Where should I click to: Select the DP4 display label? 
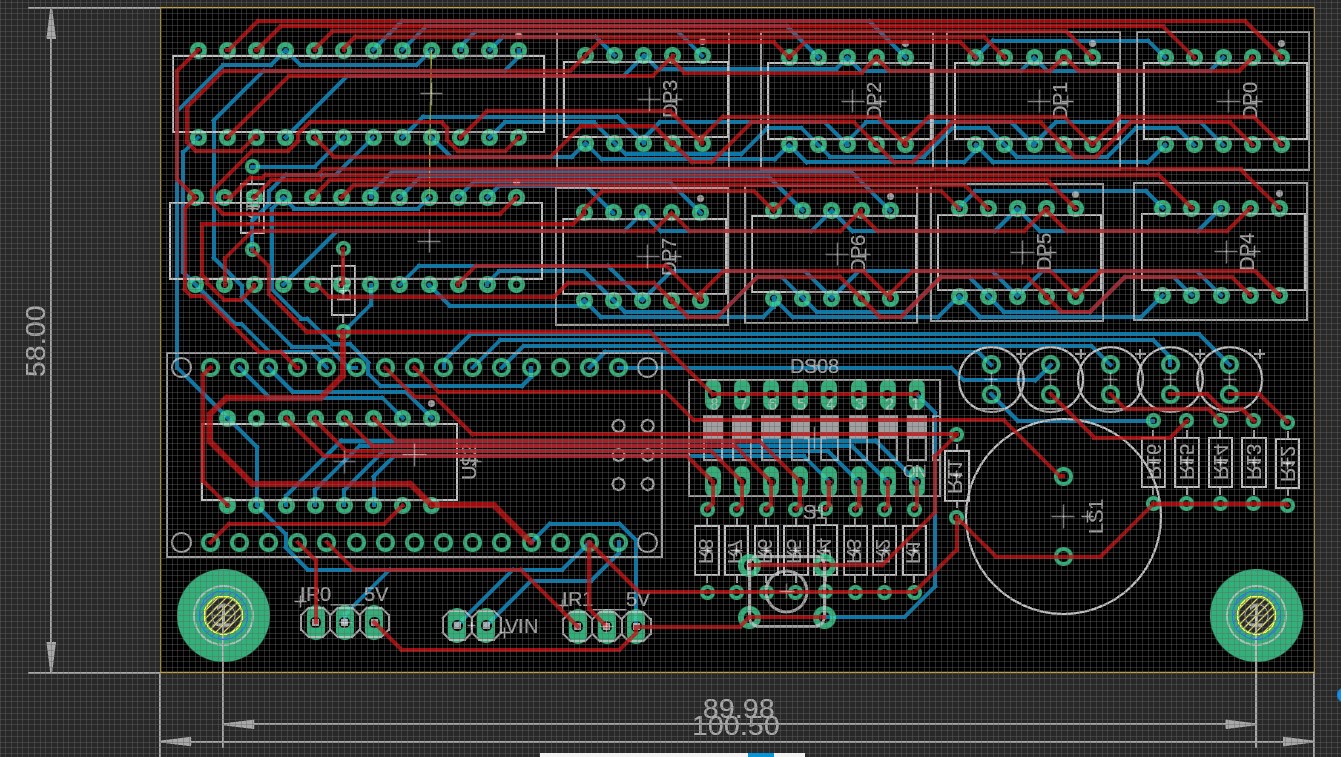pyautogui.click(x=1246, y=251)
